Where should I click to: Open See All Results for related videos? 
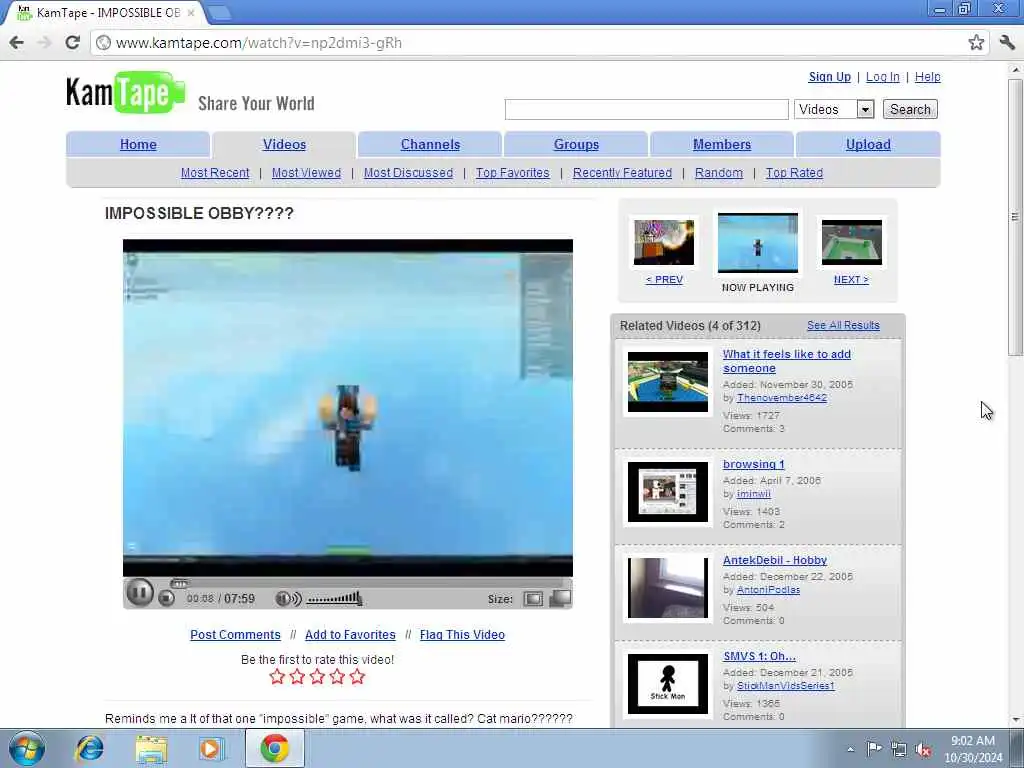tap(843, 325)
